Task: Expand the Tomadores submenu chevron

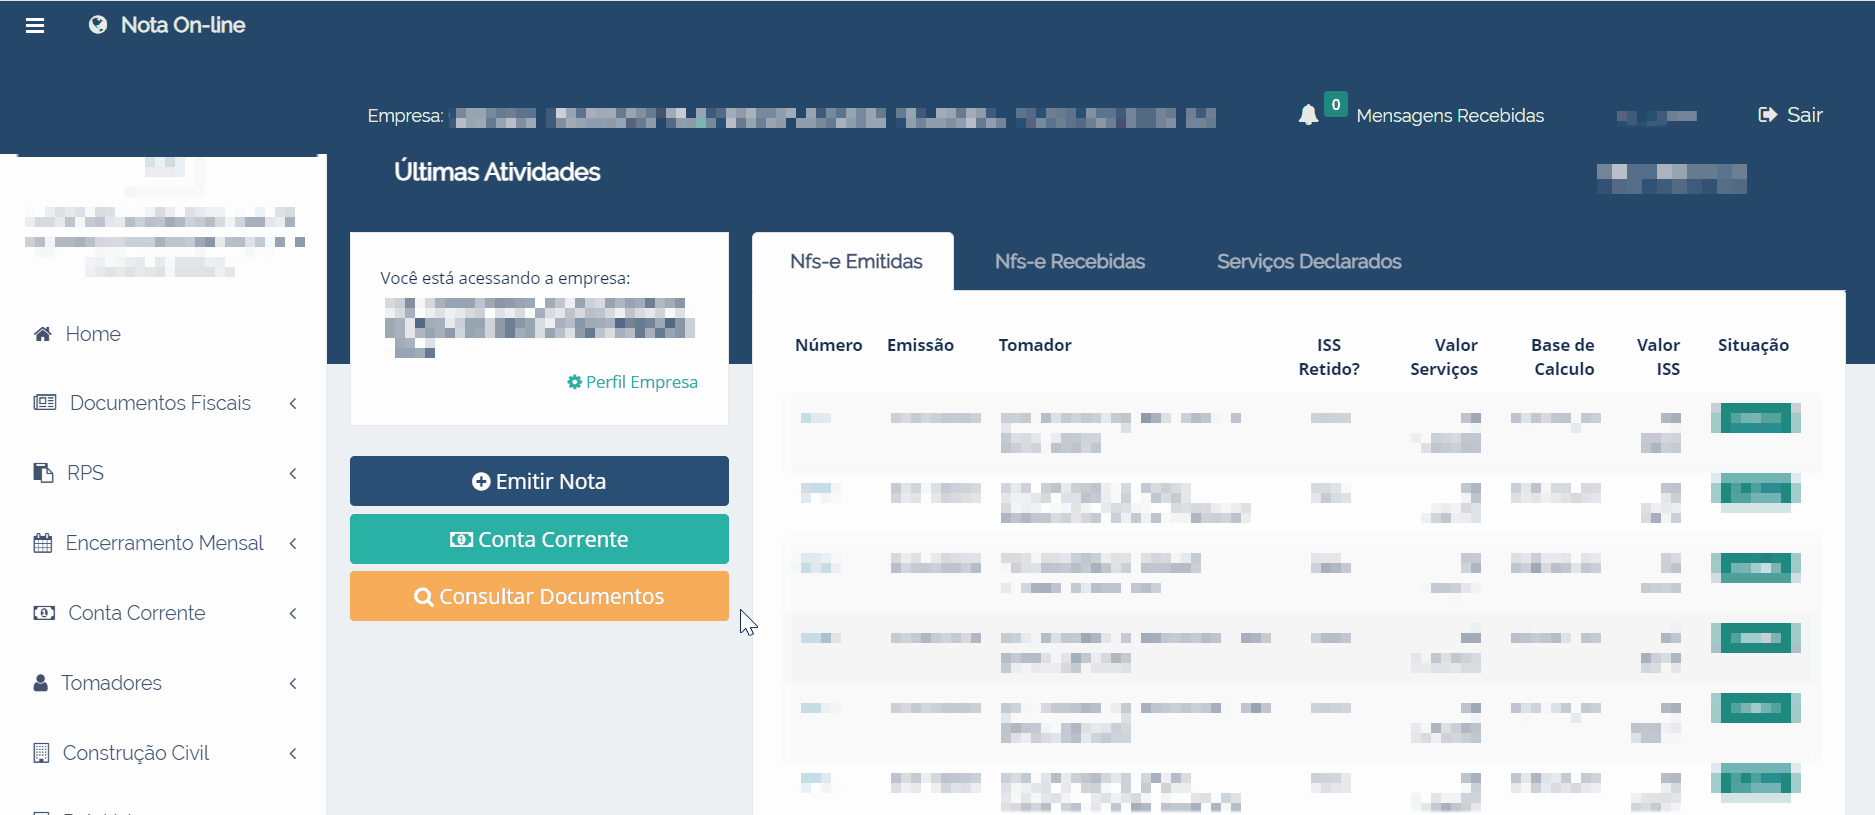Action: 293,683
